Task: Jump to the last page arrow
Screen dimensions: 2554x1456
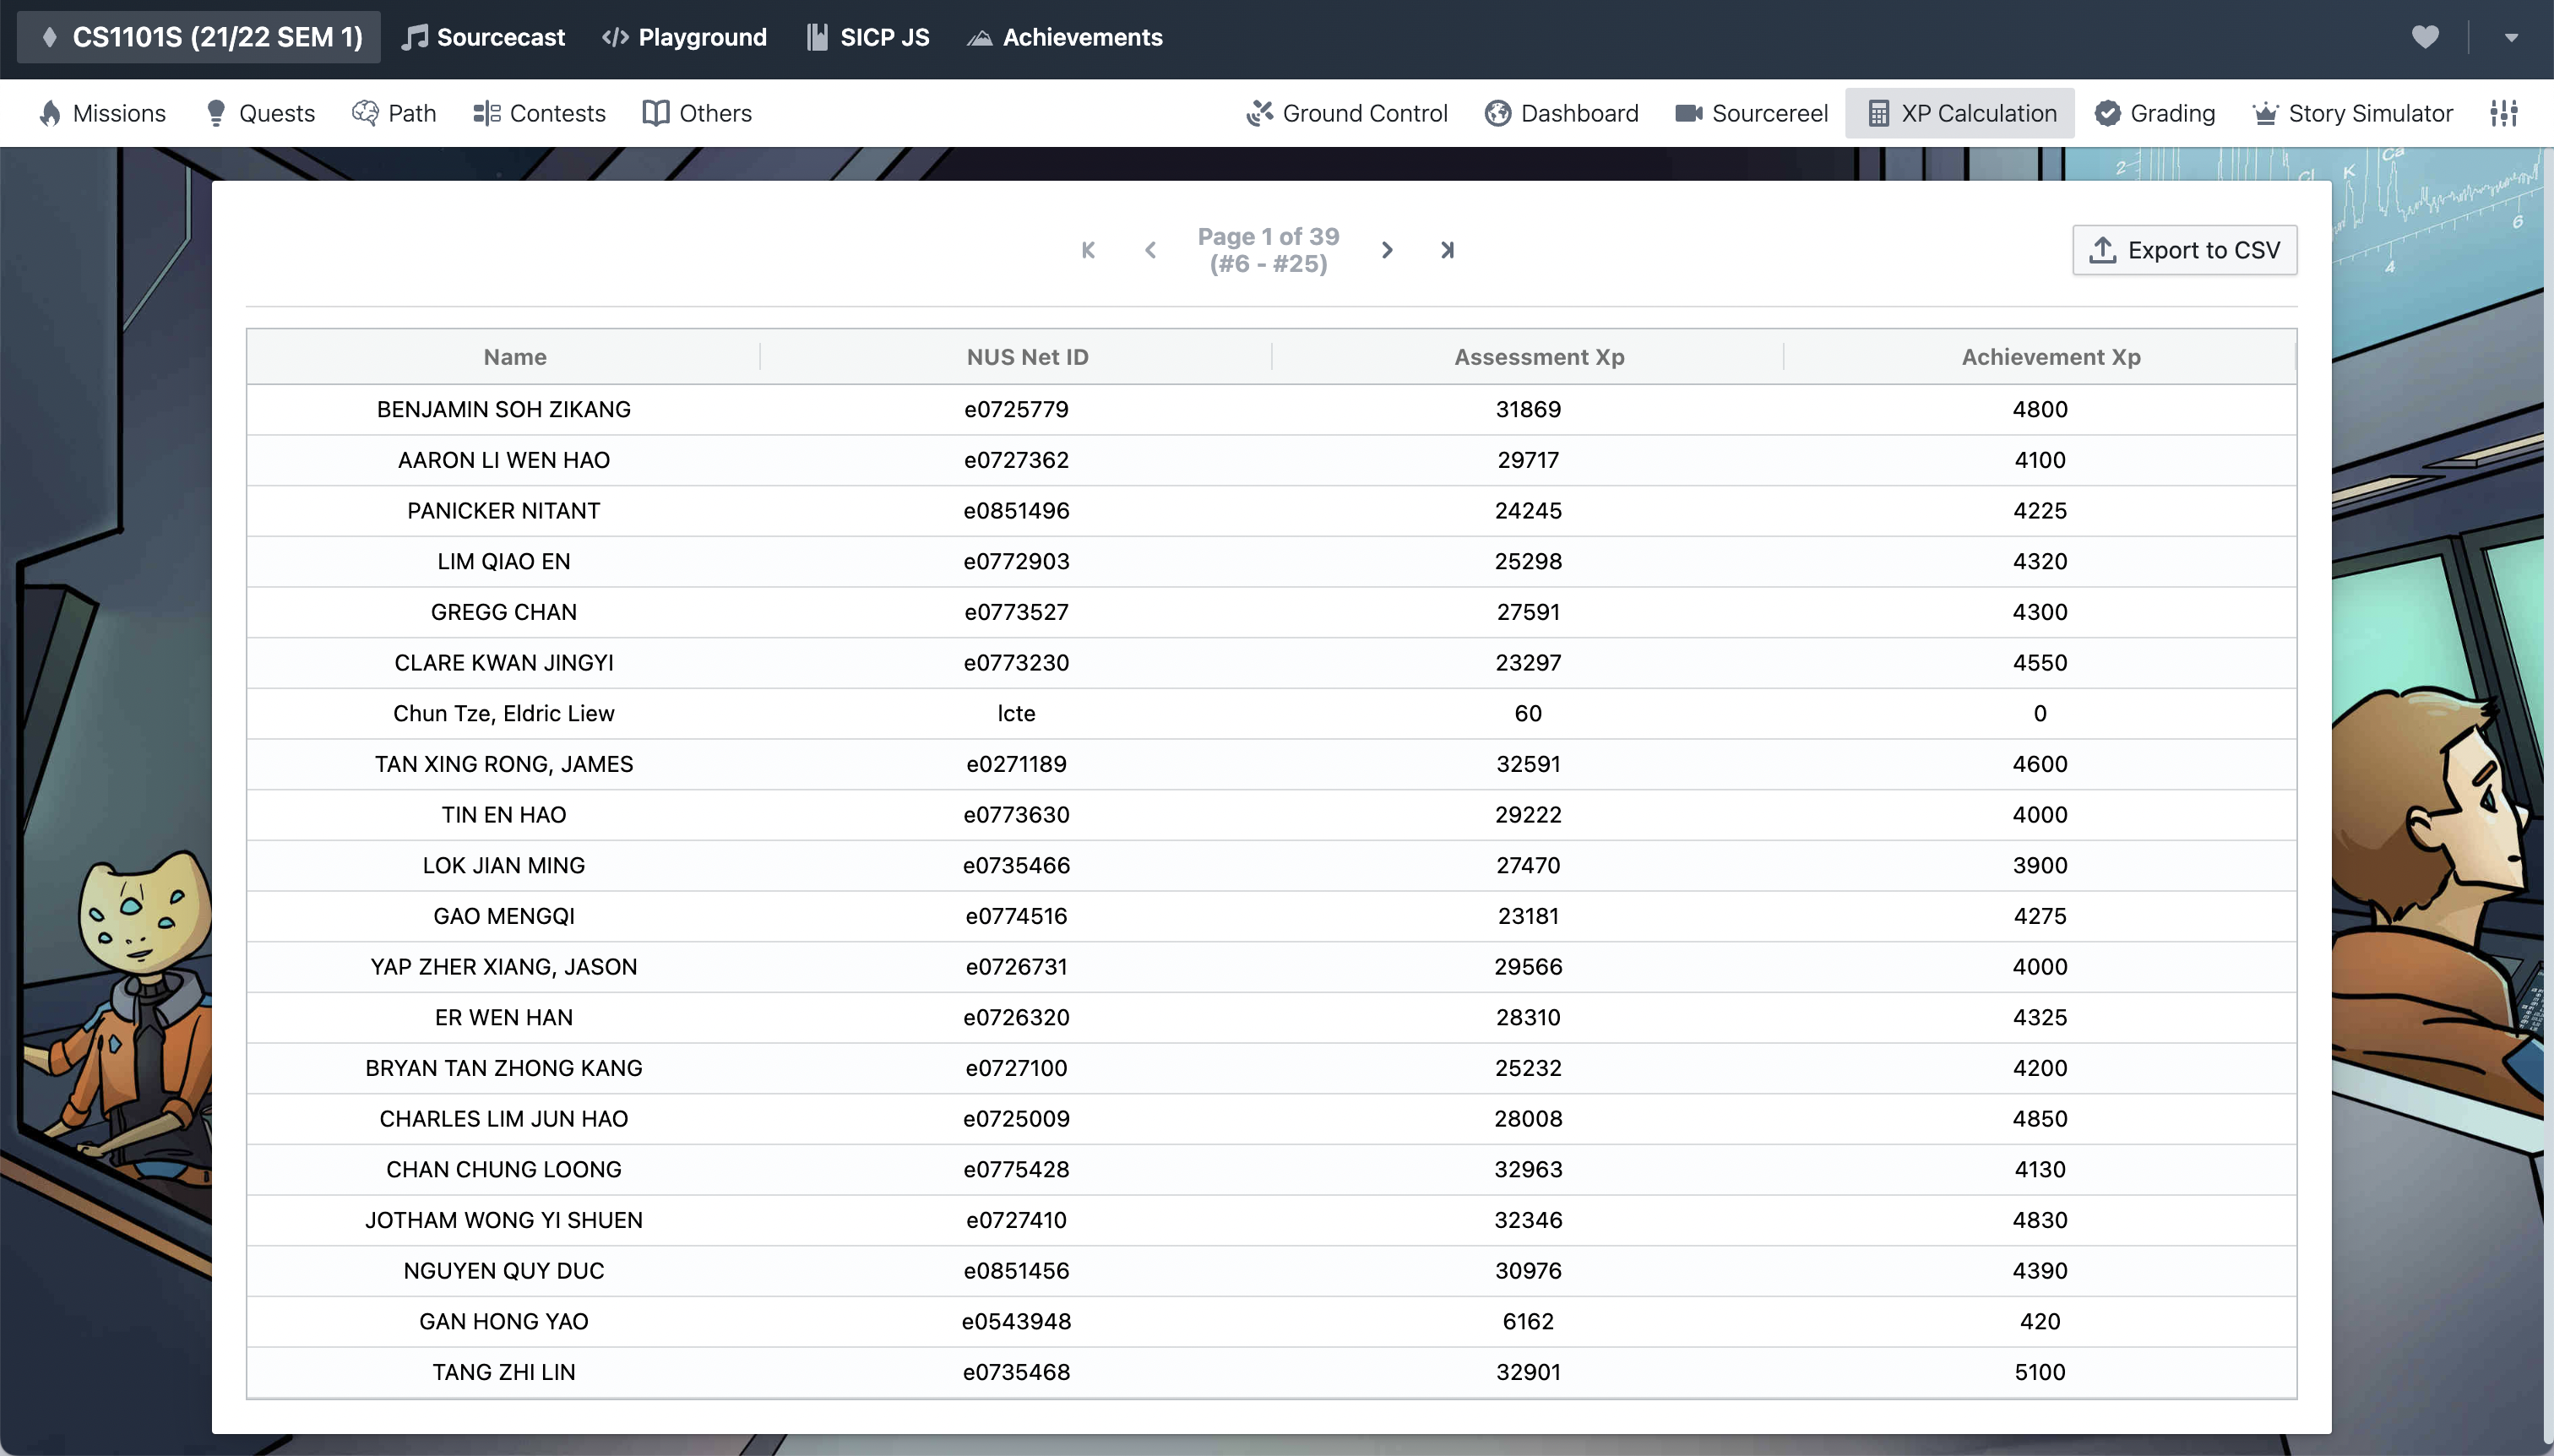Action: coord(1447,250)
